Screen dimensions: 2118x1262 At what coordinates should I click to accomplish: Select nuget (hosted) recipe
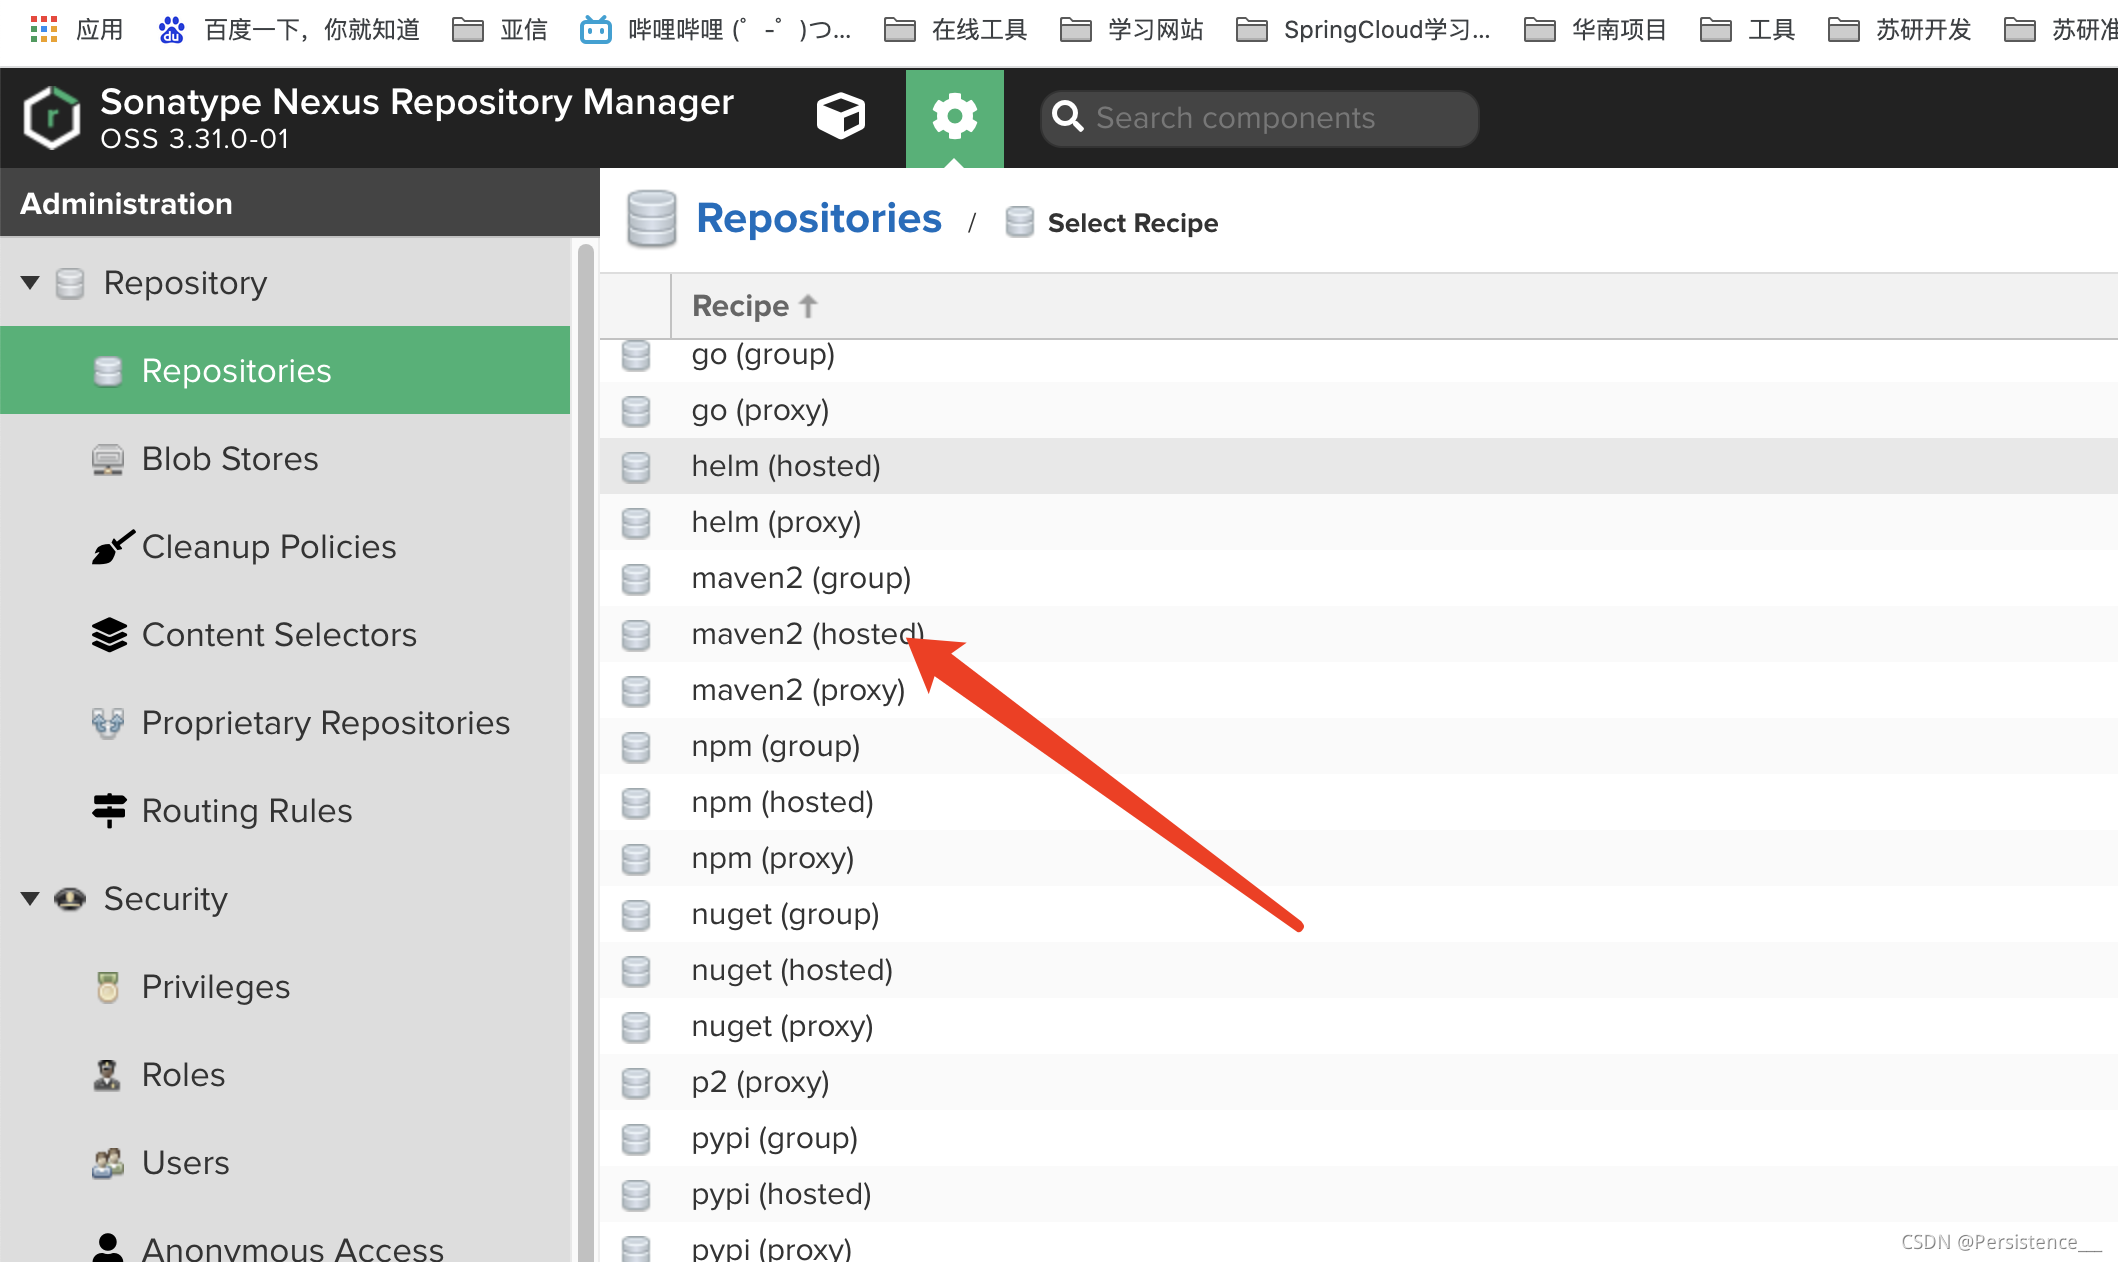point(1359,971)
